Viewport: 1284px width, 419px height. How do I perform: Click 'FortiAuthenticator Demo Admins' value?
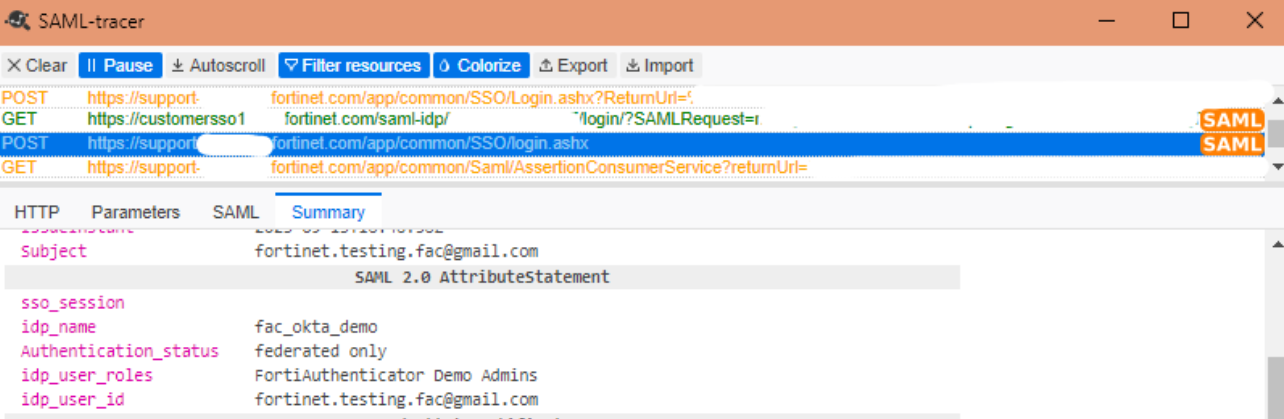pyautogui.click(x=396, y=375)
